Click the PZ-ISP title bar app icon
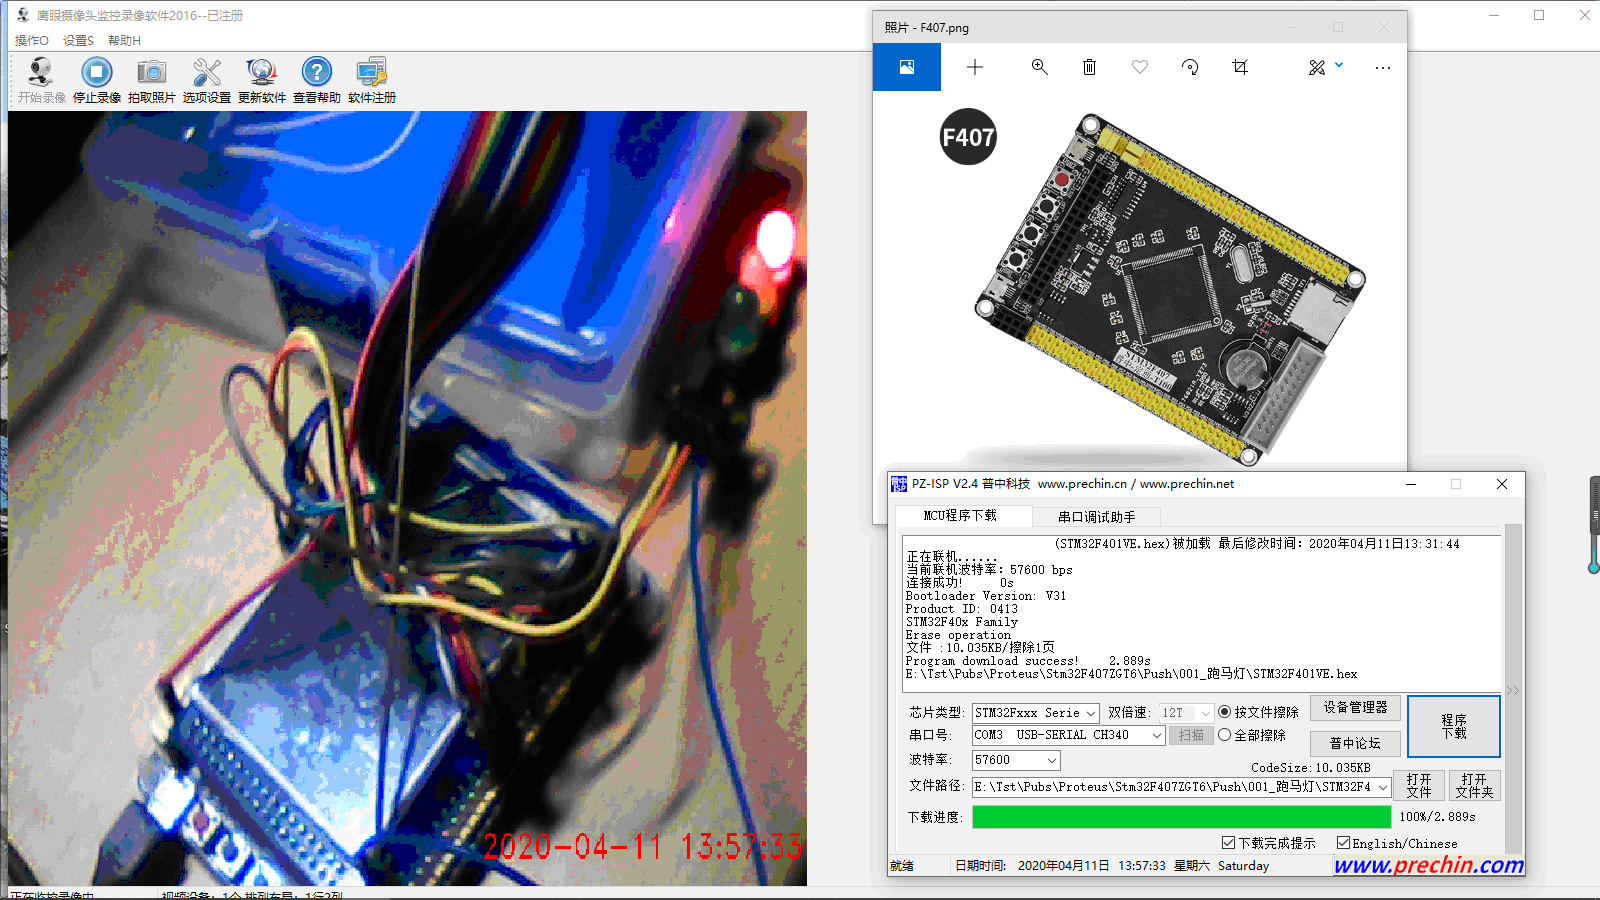Viewport: 1600px width, 900px height. click(899, 484)
